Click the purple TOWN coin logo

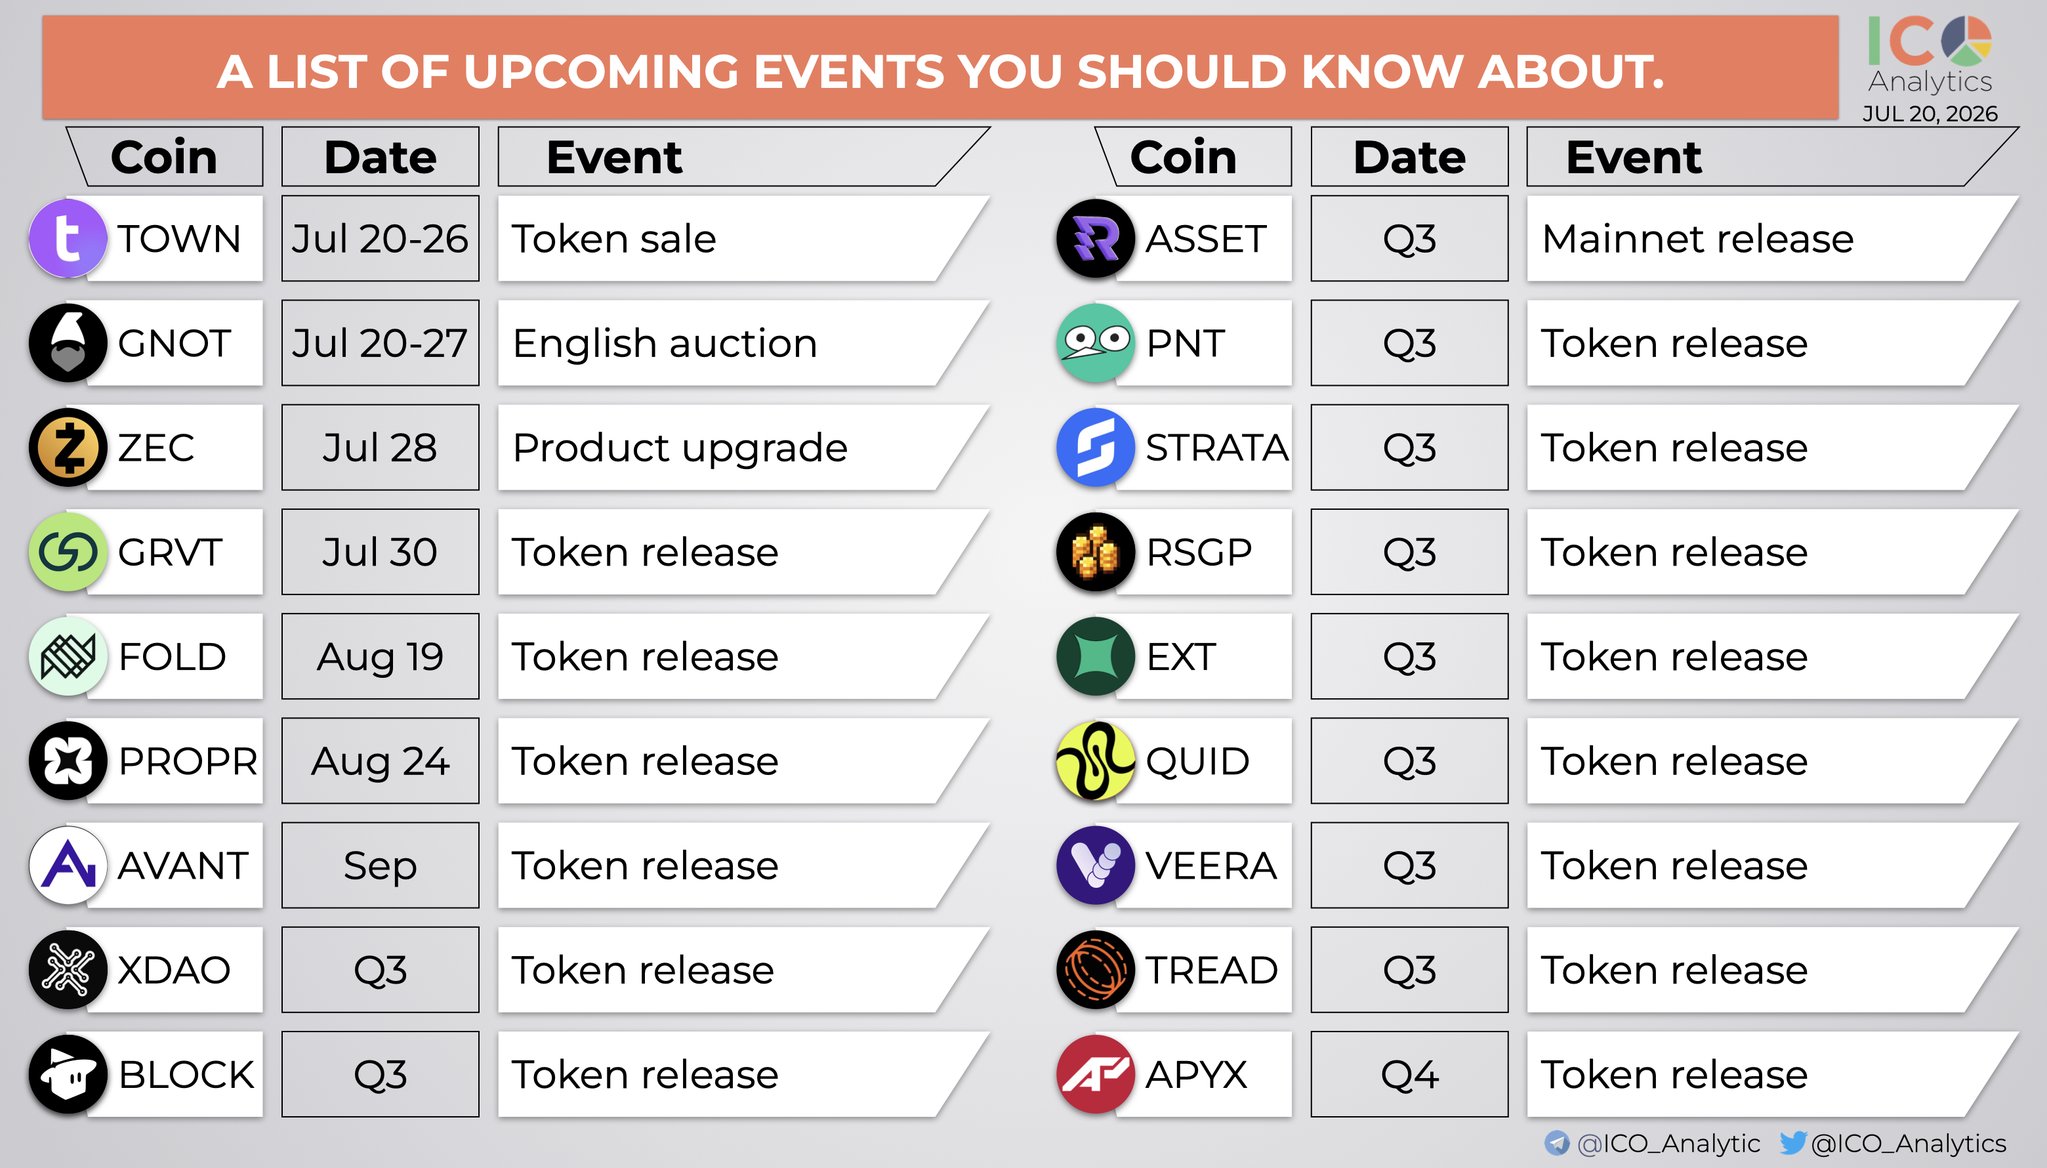[x=68, y=239]
